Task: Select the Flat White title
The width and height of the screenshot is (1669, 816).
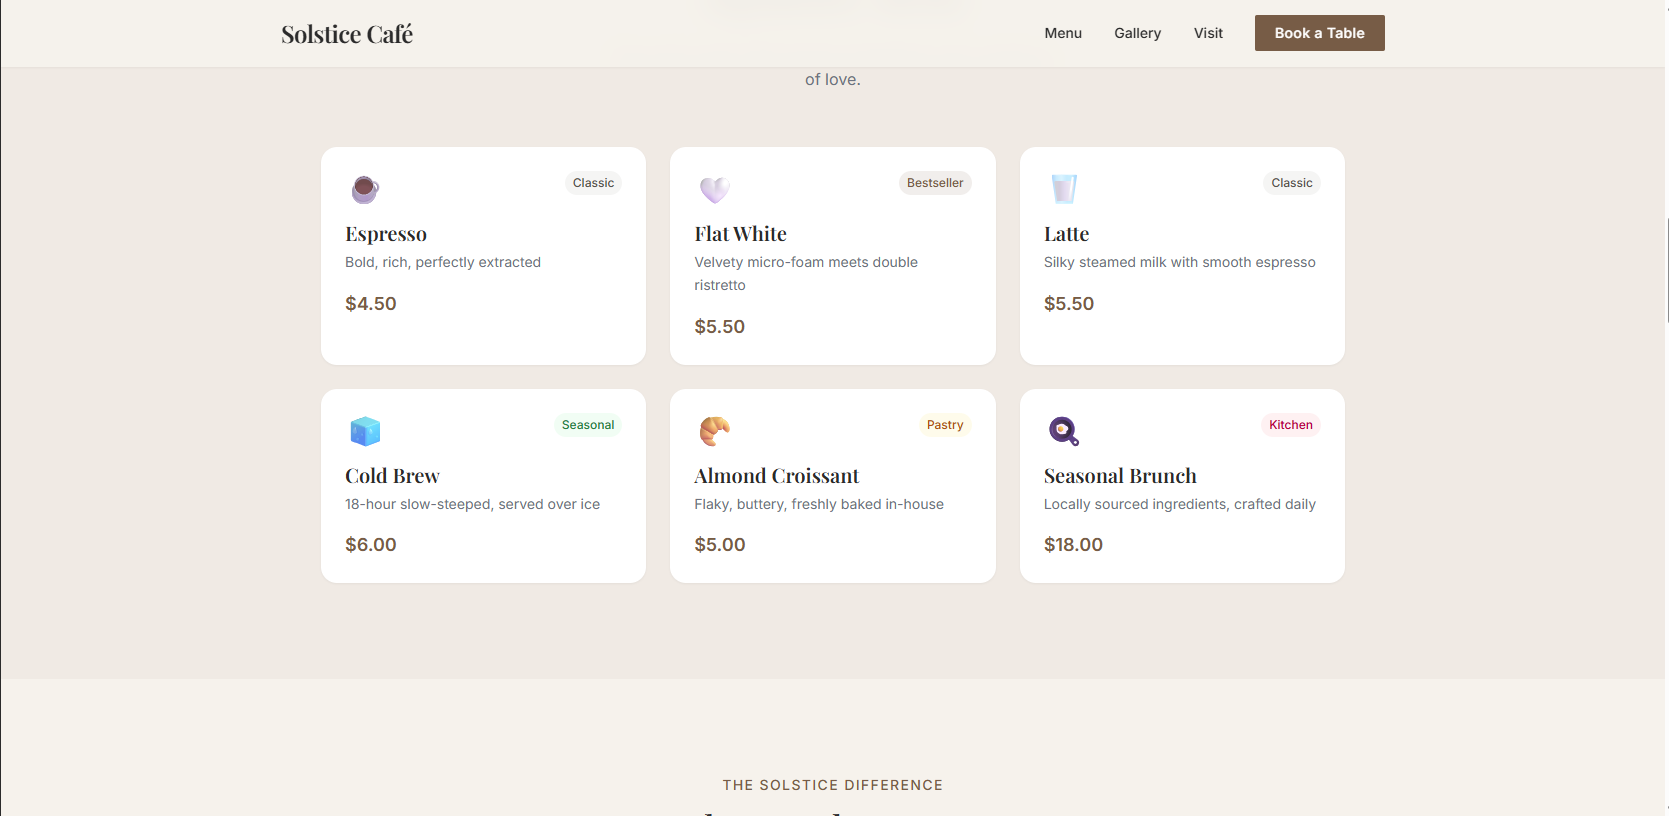Action: (x=740, y=234)
